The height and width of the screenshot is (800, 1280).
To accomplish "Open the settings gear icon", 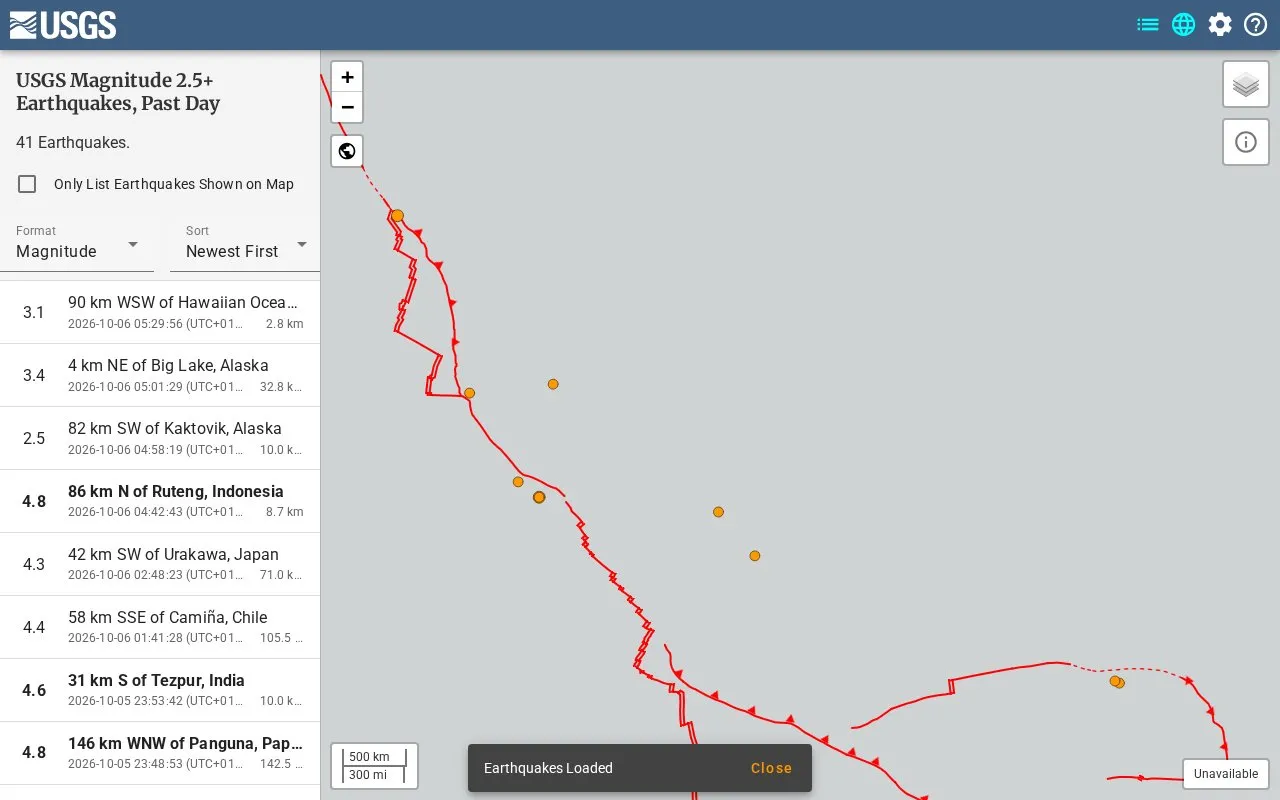I will [x=1220, y=25].
